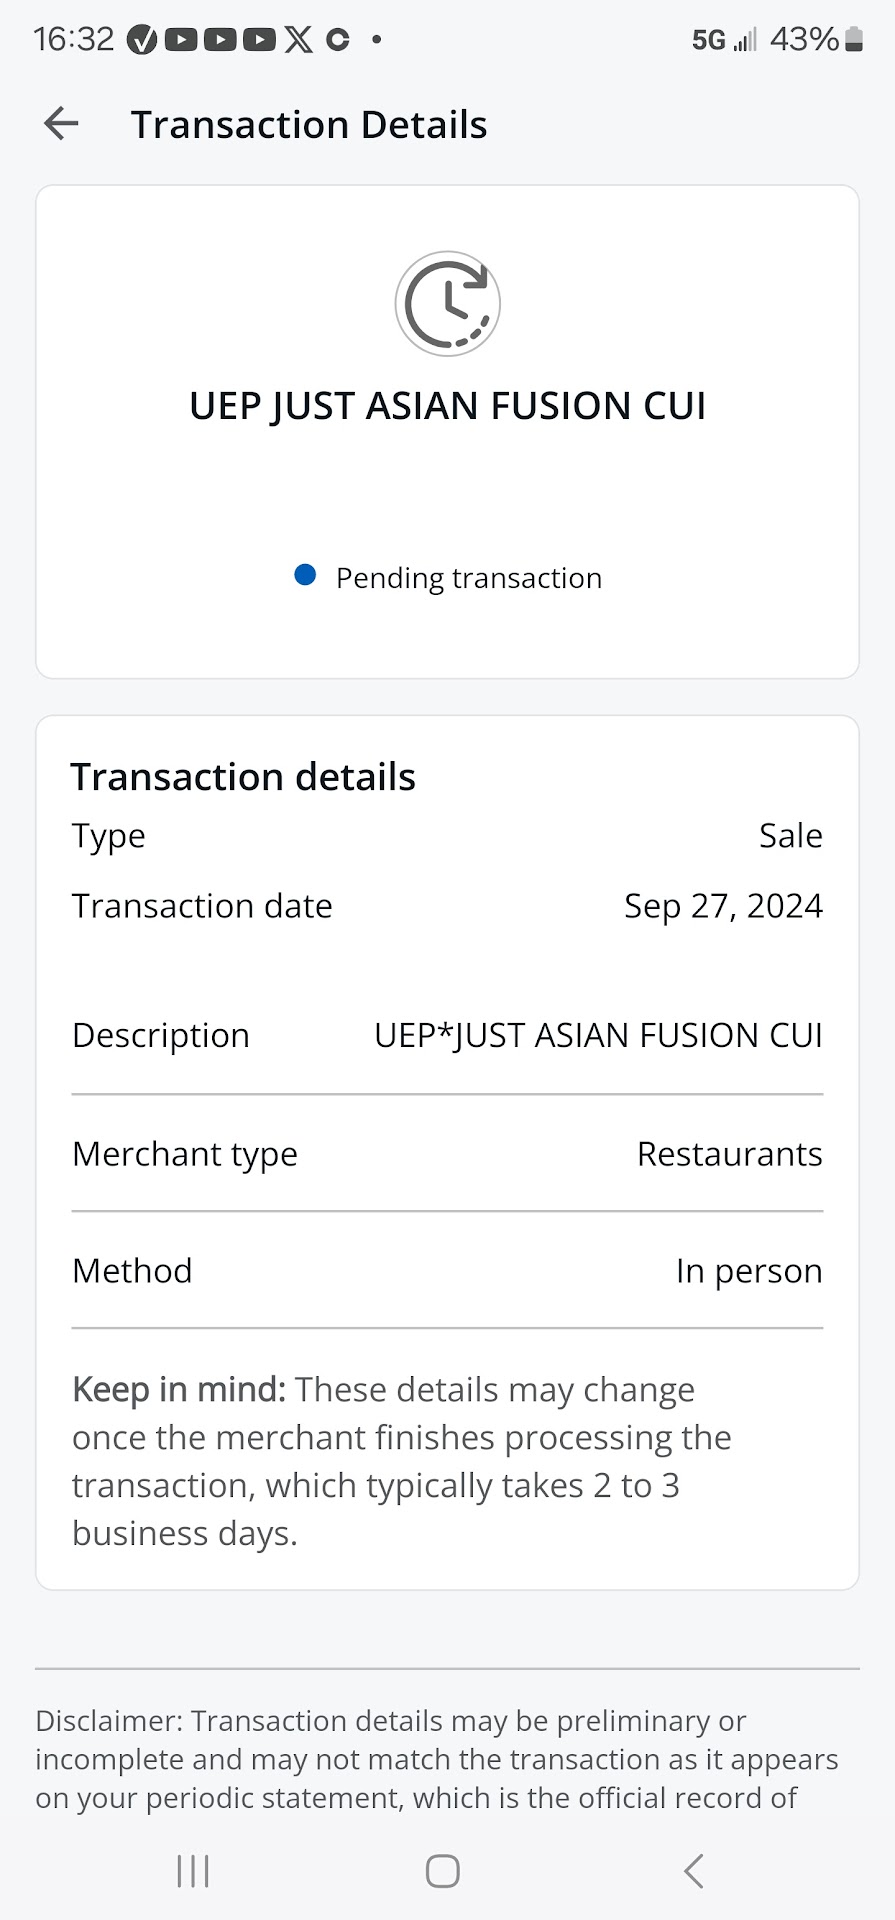Tap the blue pending status dot

tap(305, 575)
